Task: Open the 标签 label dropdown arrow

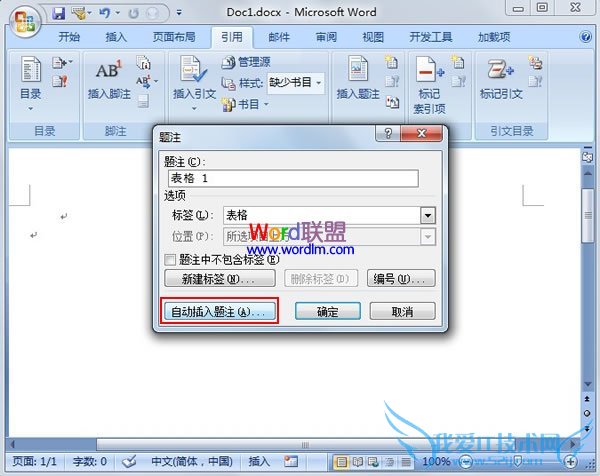Action: pyautogui.click(x=428, y=216)
